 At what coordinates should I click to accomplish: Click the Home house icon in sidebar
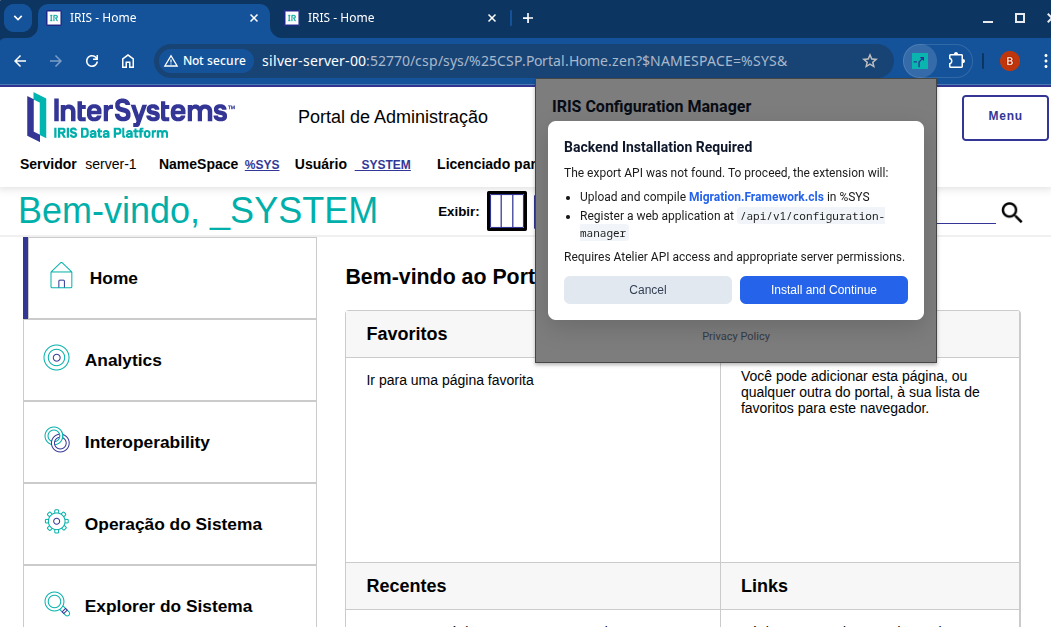61,276
